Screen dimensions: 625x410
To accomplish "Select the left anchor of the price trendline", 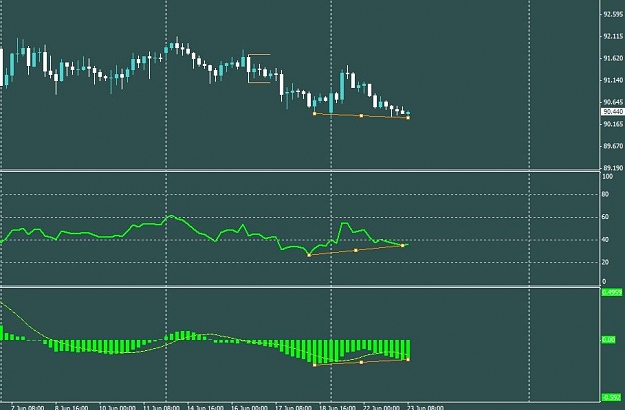I will coord(314,114).
